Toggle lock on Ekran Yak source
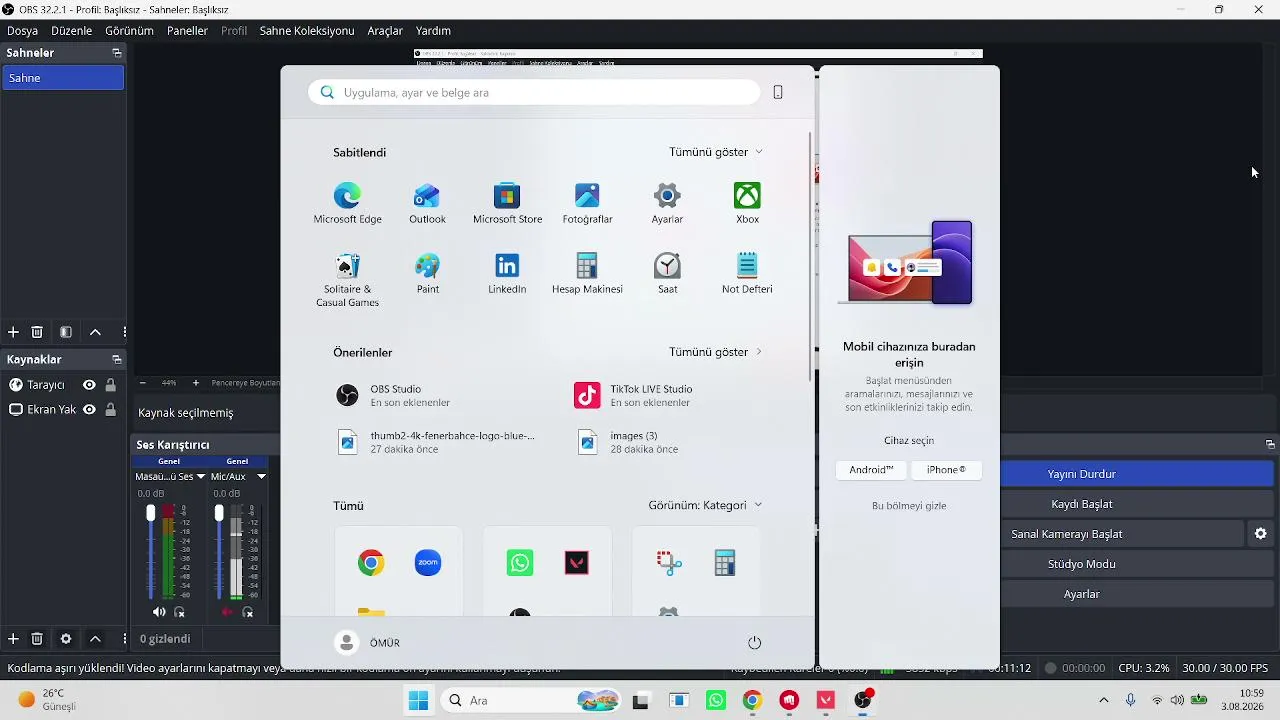 point(111,409)
